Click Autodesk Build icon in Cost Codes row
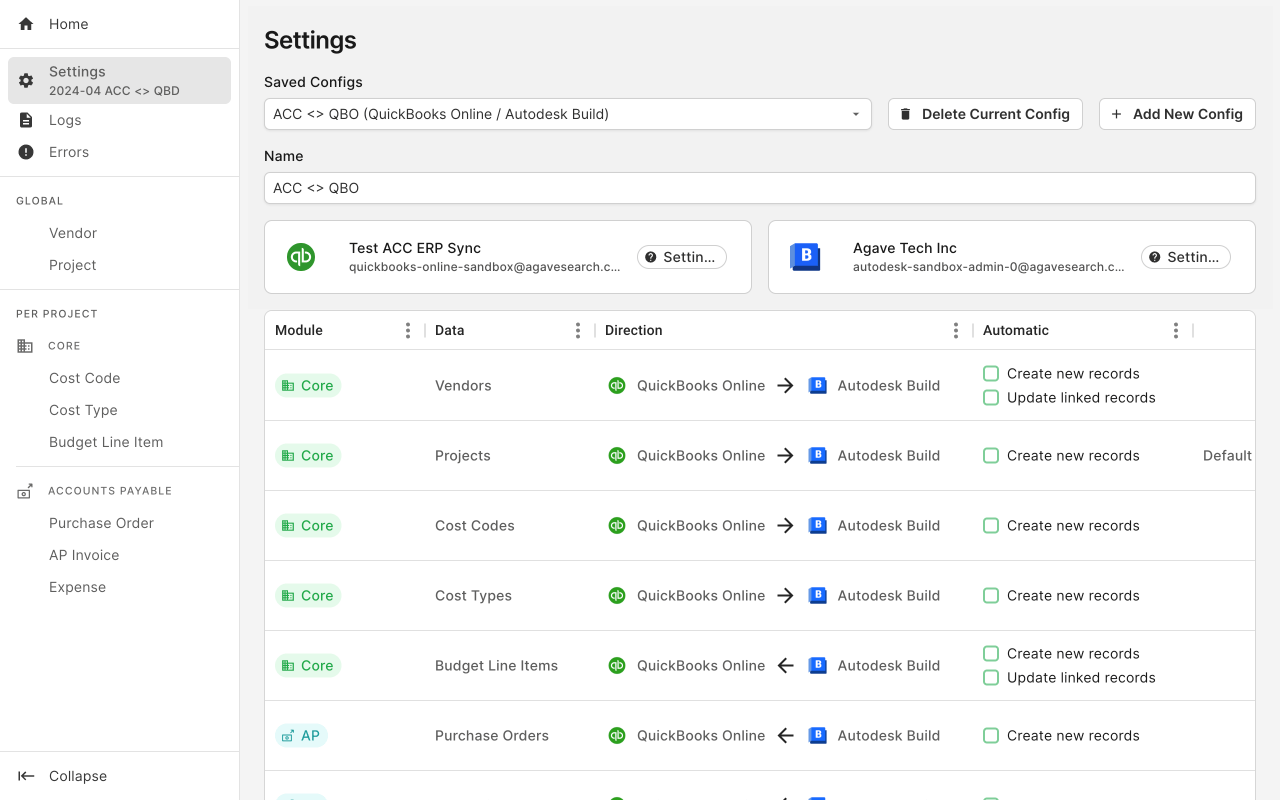1280x800 pixels. 817,525
